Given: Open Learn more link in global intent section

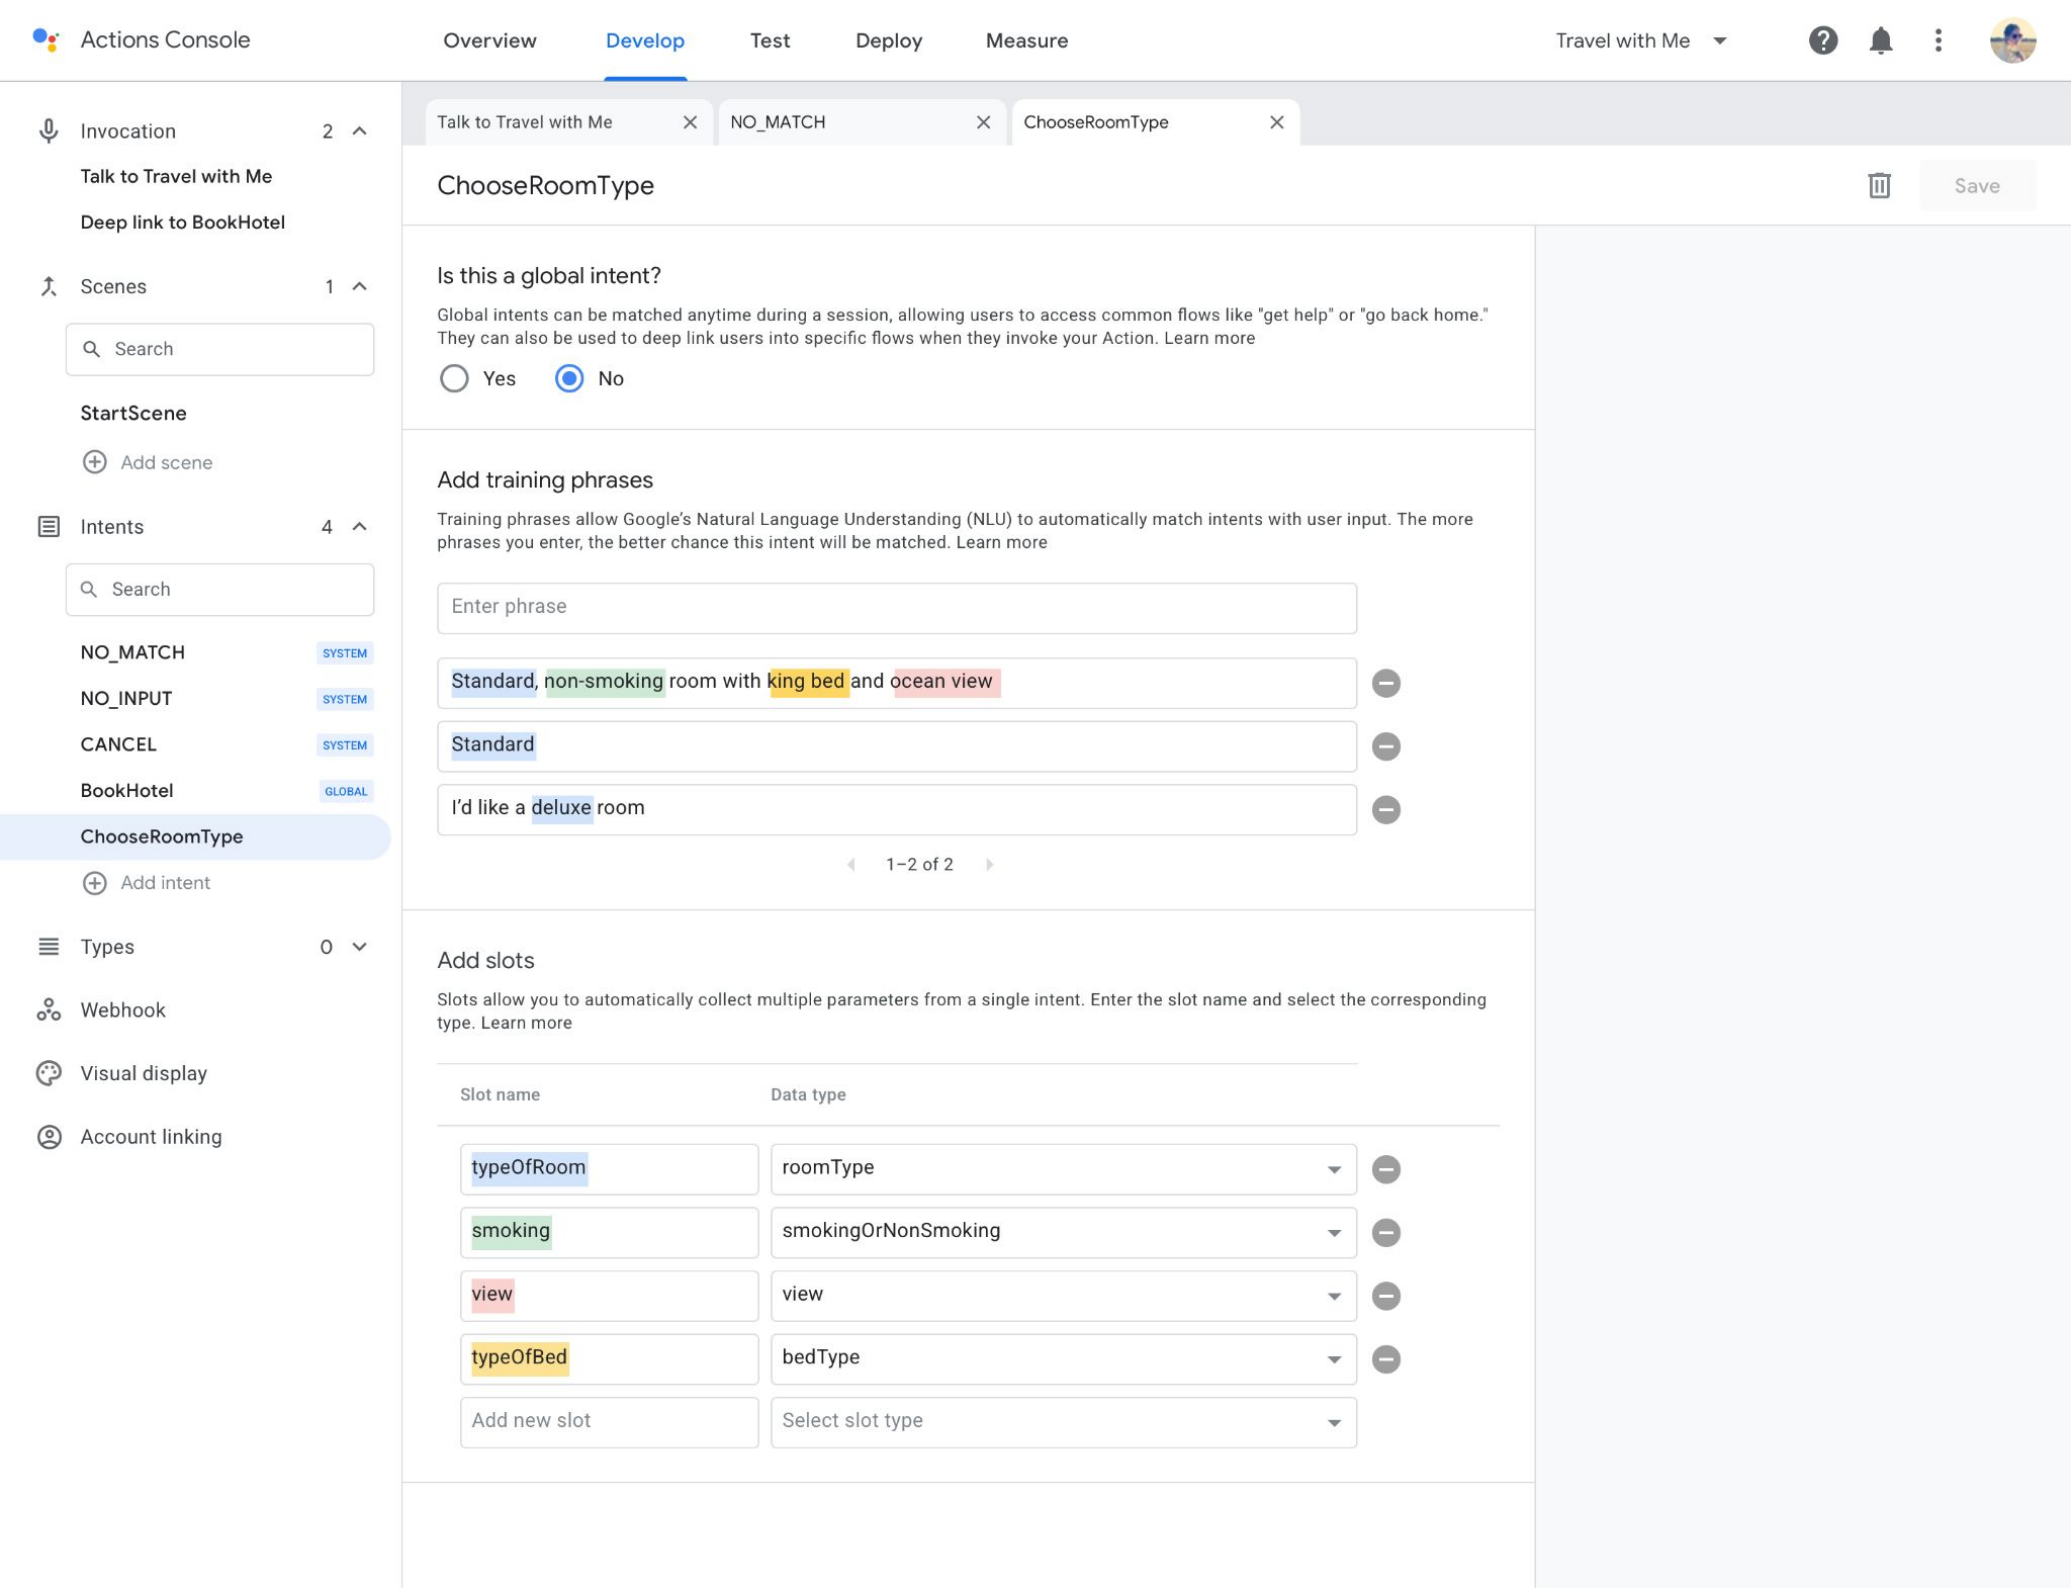Looking at the screenshot, I should pyautogui.click(x=1208, y=338).
